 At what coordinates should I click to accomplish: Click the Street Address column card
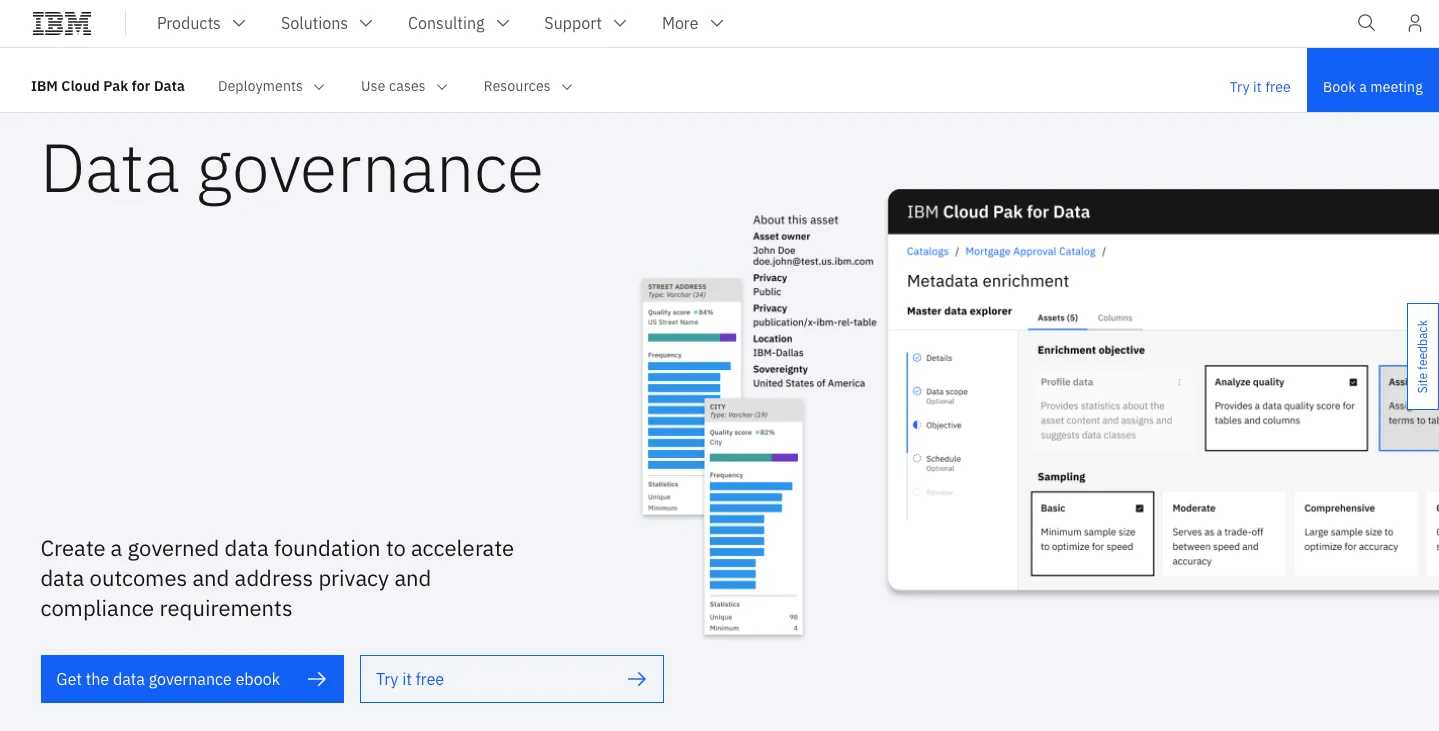pos(692,397)
